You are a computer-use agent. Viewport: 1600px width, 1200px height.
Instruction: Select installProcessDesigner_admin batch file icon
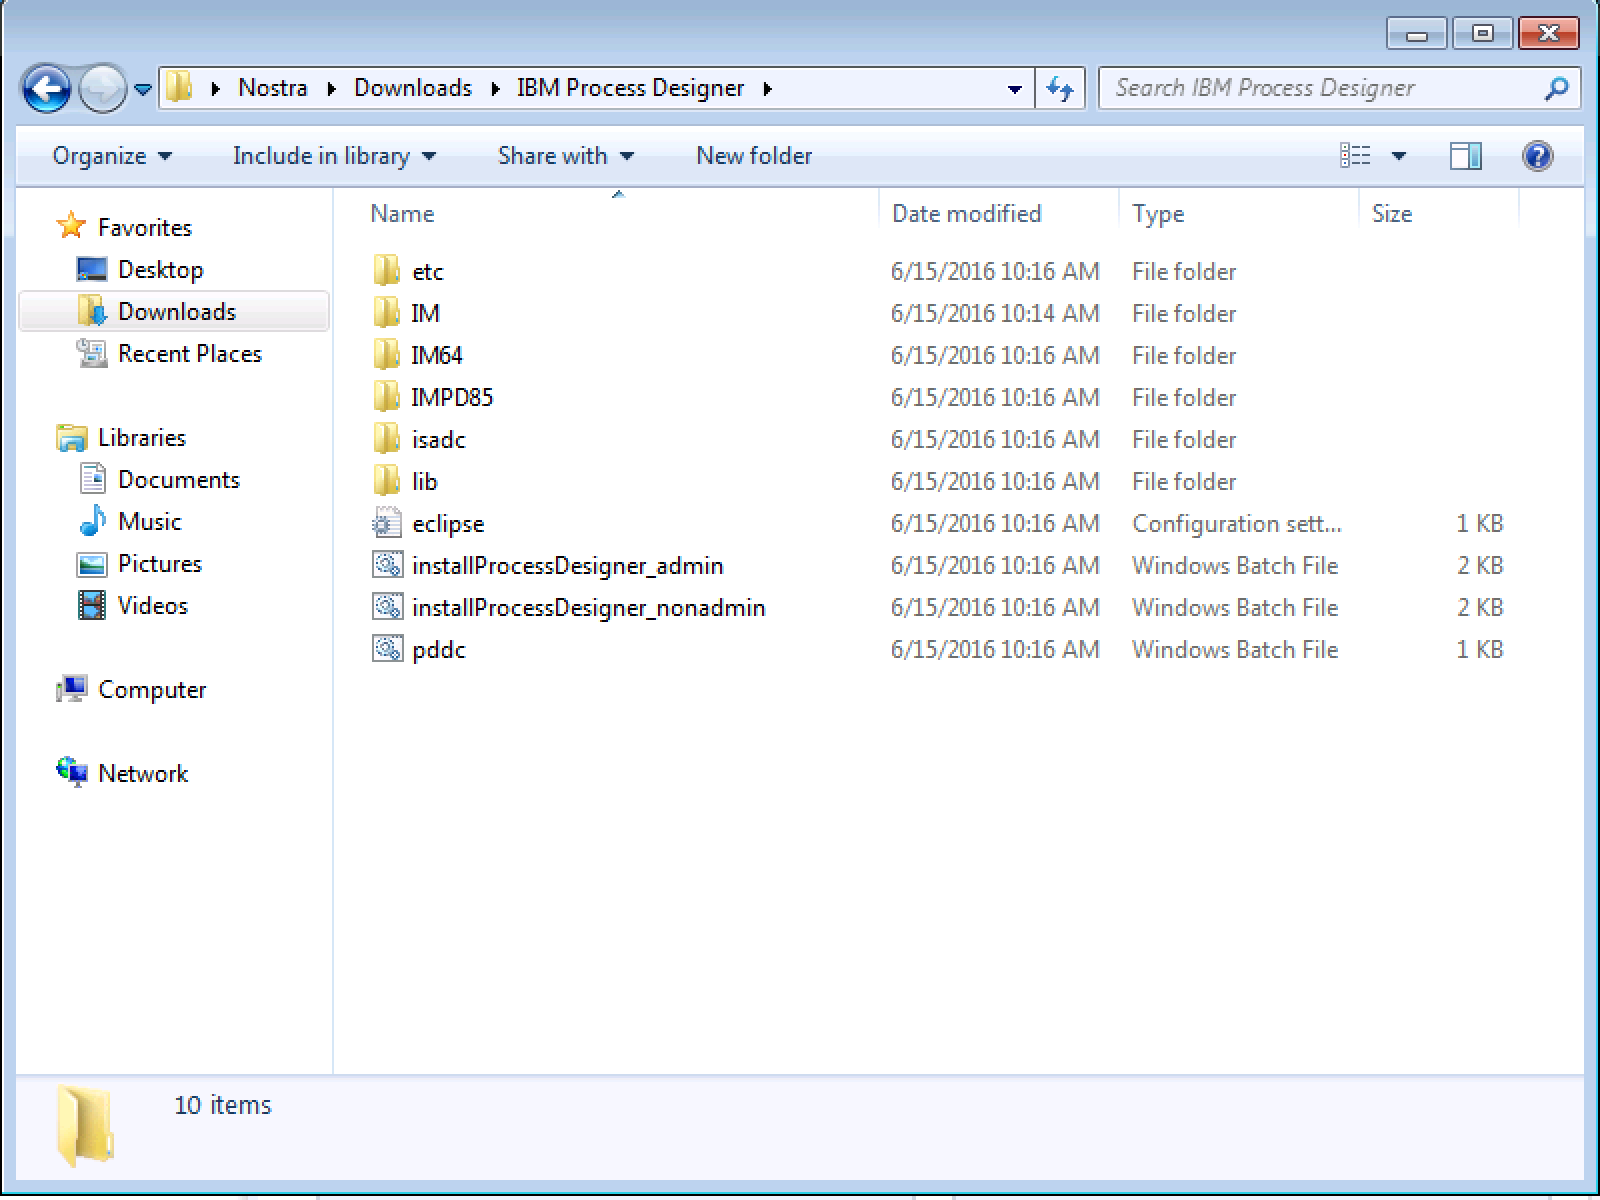pyautogui.click(x=387, y=565)
